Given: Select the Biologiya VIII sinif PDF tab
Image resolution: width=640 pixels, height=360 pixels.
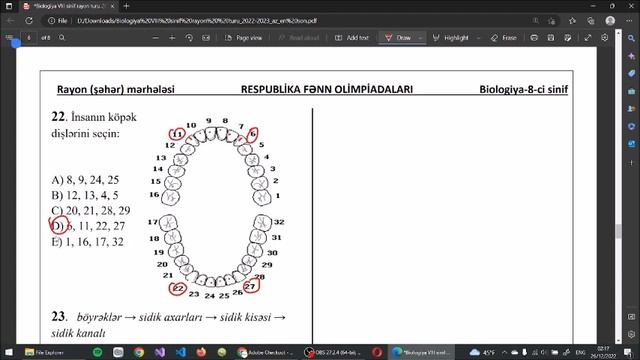Looking at the screenshot, I should 69,6.
